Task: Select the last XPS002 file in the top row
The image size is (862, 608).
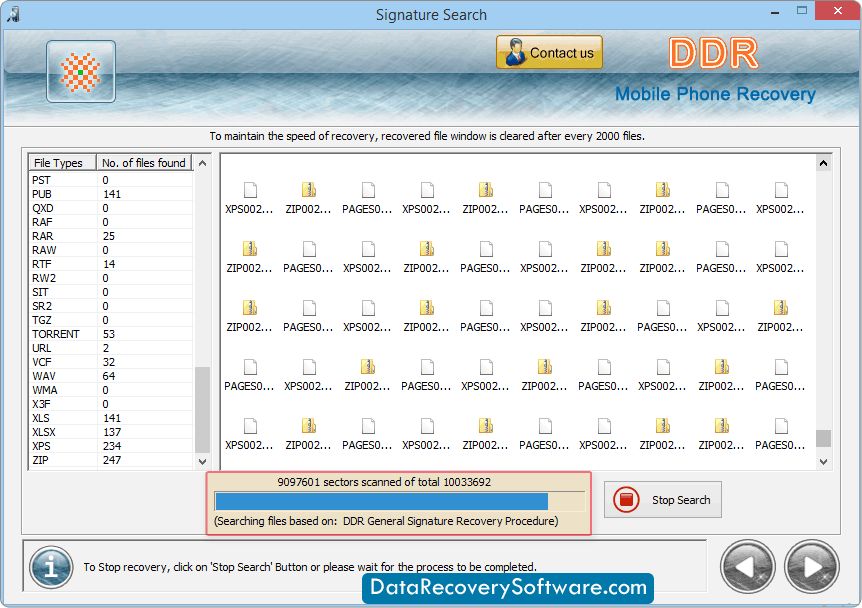Action: [x=780, y=198]
